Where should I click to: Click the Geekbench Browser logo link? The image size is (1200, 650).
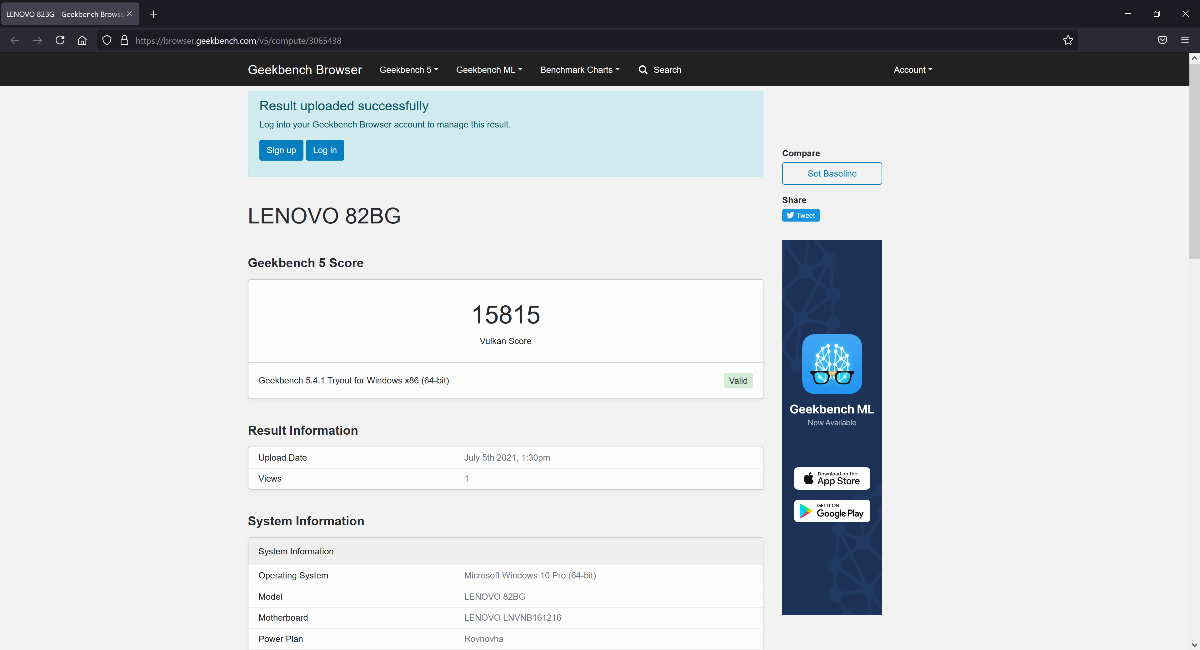tap(305, 70)
